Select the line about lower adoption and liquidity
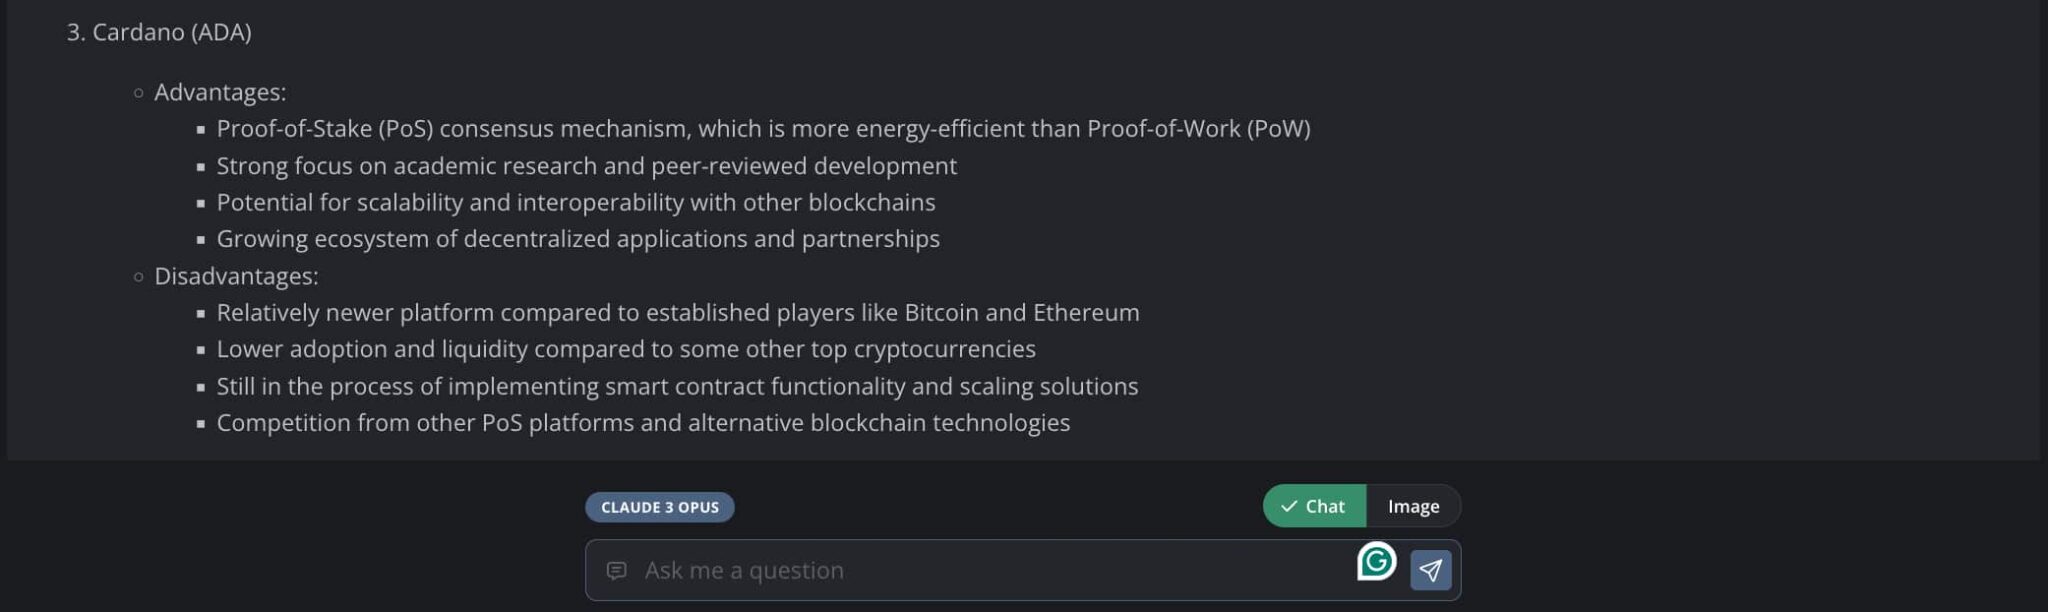The image size is (2048, 612). pyautogui.click(x=627, y=349)
